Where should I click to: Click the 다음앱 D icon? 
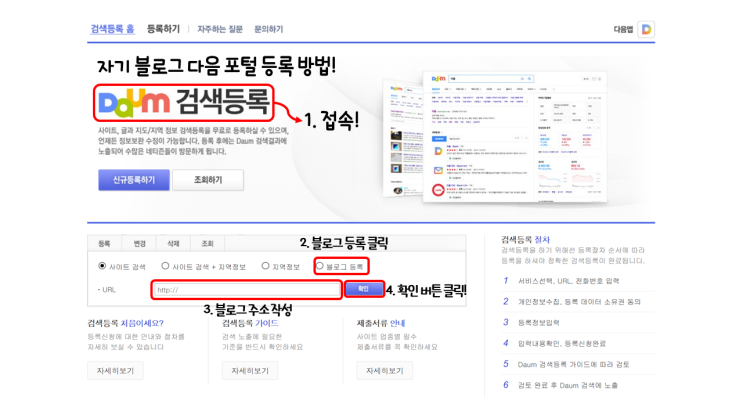[x=646, y=29]
